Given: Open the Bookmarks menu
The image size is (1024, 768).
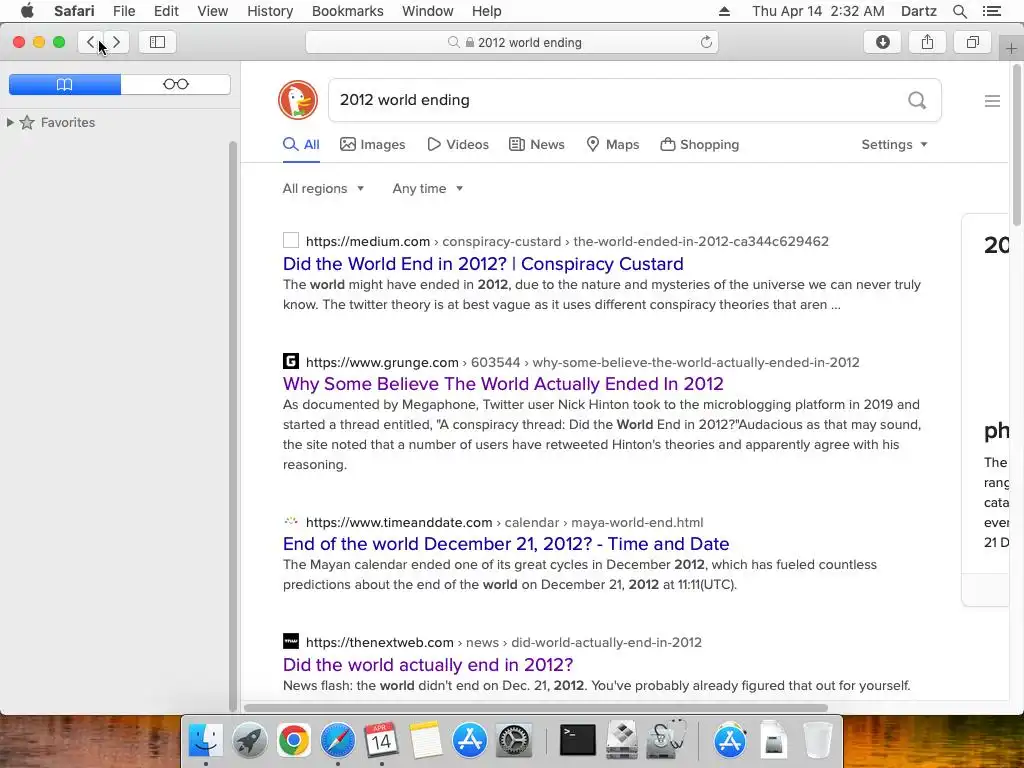Looking at the screenshot, I should point(347,11).
